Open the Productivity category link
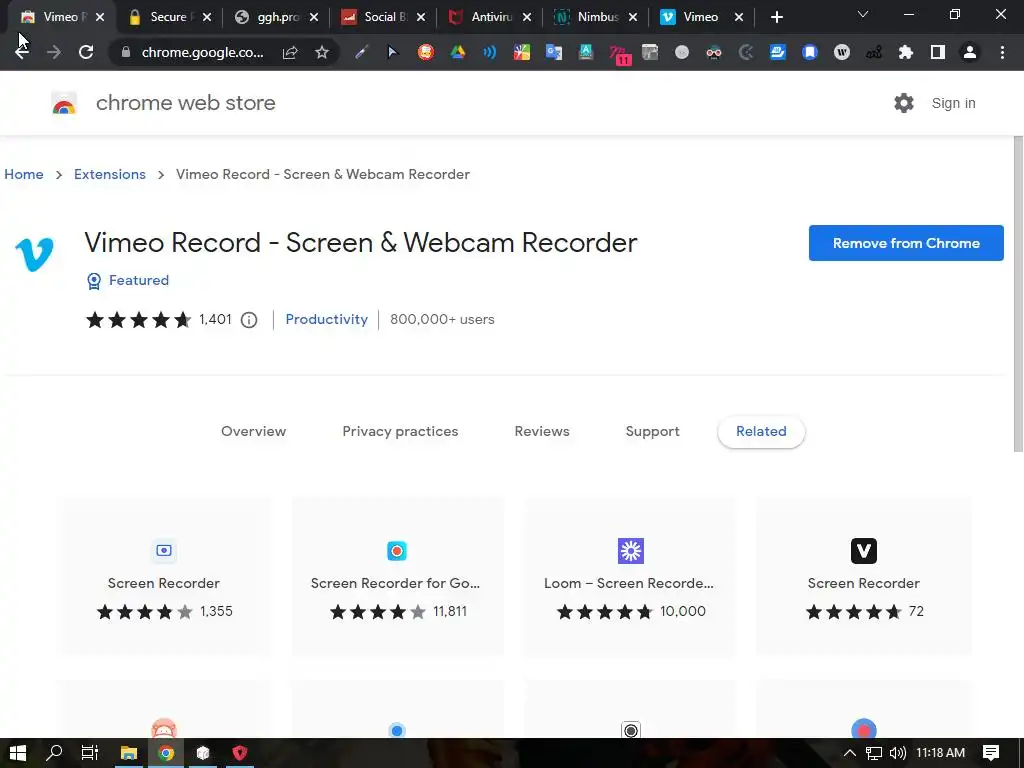Screen dimensions: 1024x768 point(327,319)
